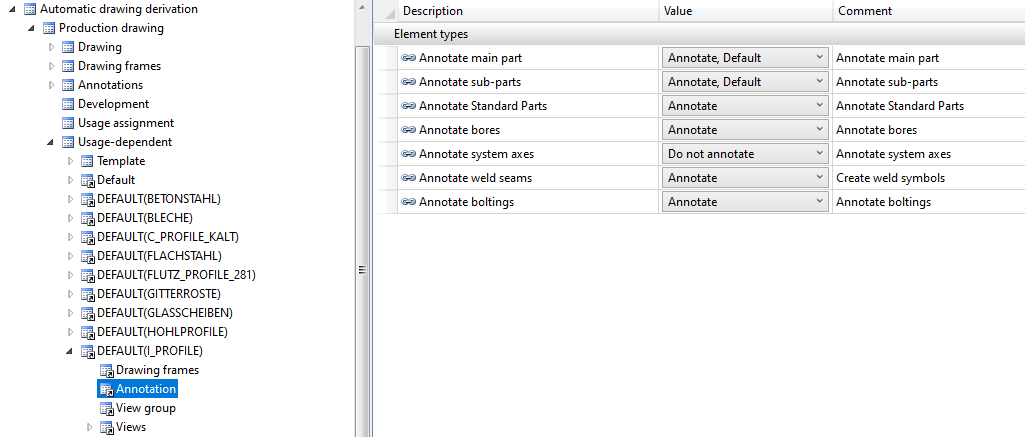Expand the DEFAULT(HOHLPROFILE) node
1025x437 pixels.
point(71,332)
